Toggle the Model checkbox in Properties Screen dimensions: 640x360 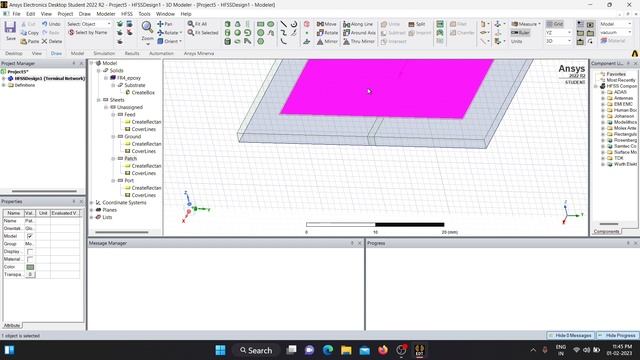click(x=29, y=236)
